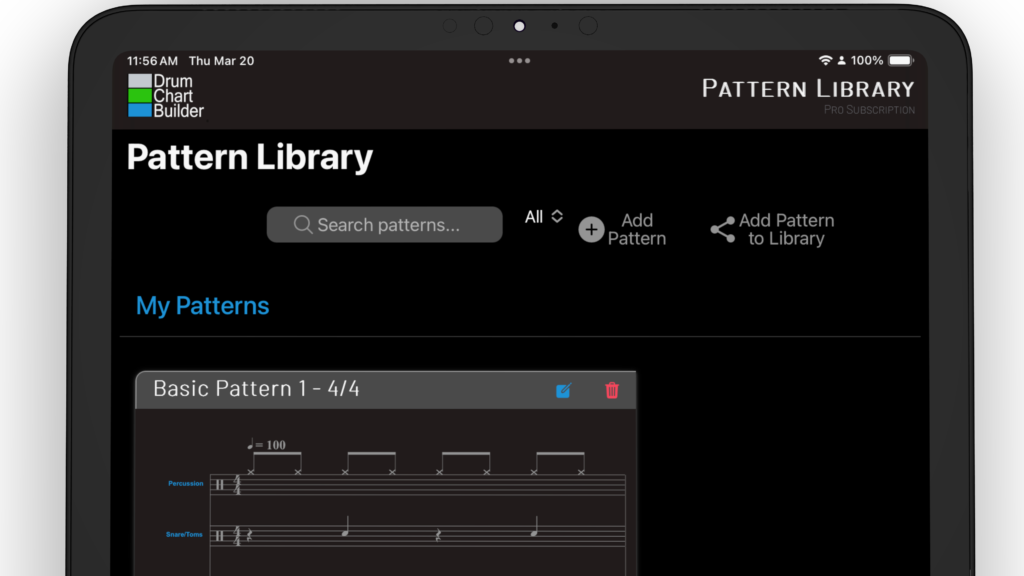Click the magnifying glass in search bar

click(303, 225)
